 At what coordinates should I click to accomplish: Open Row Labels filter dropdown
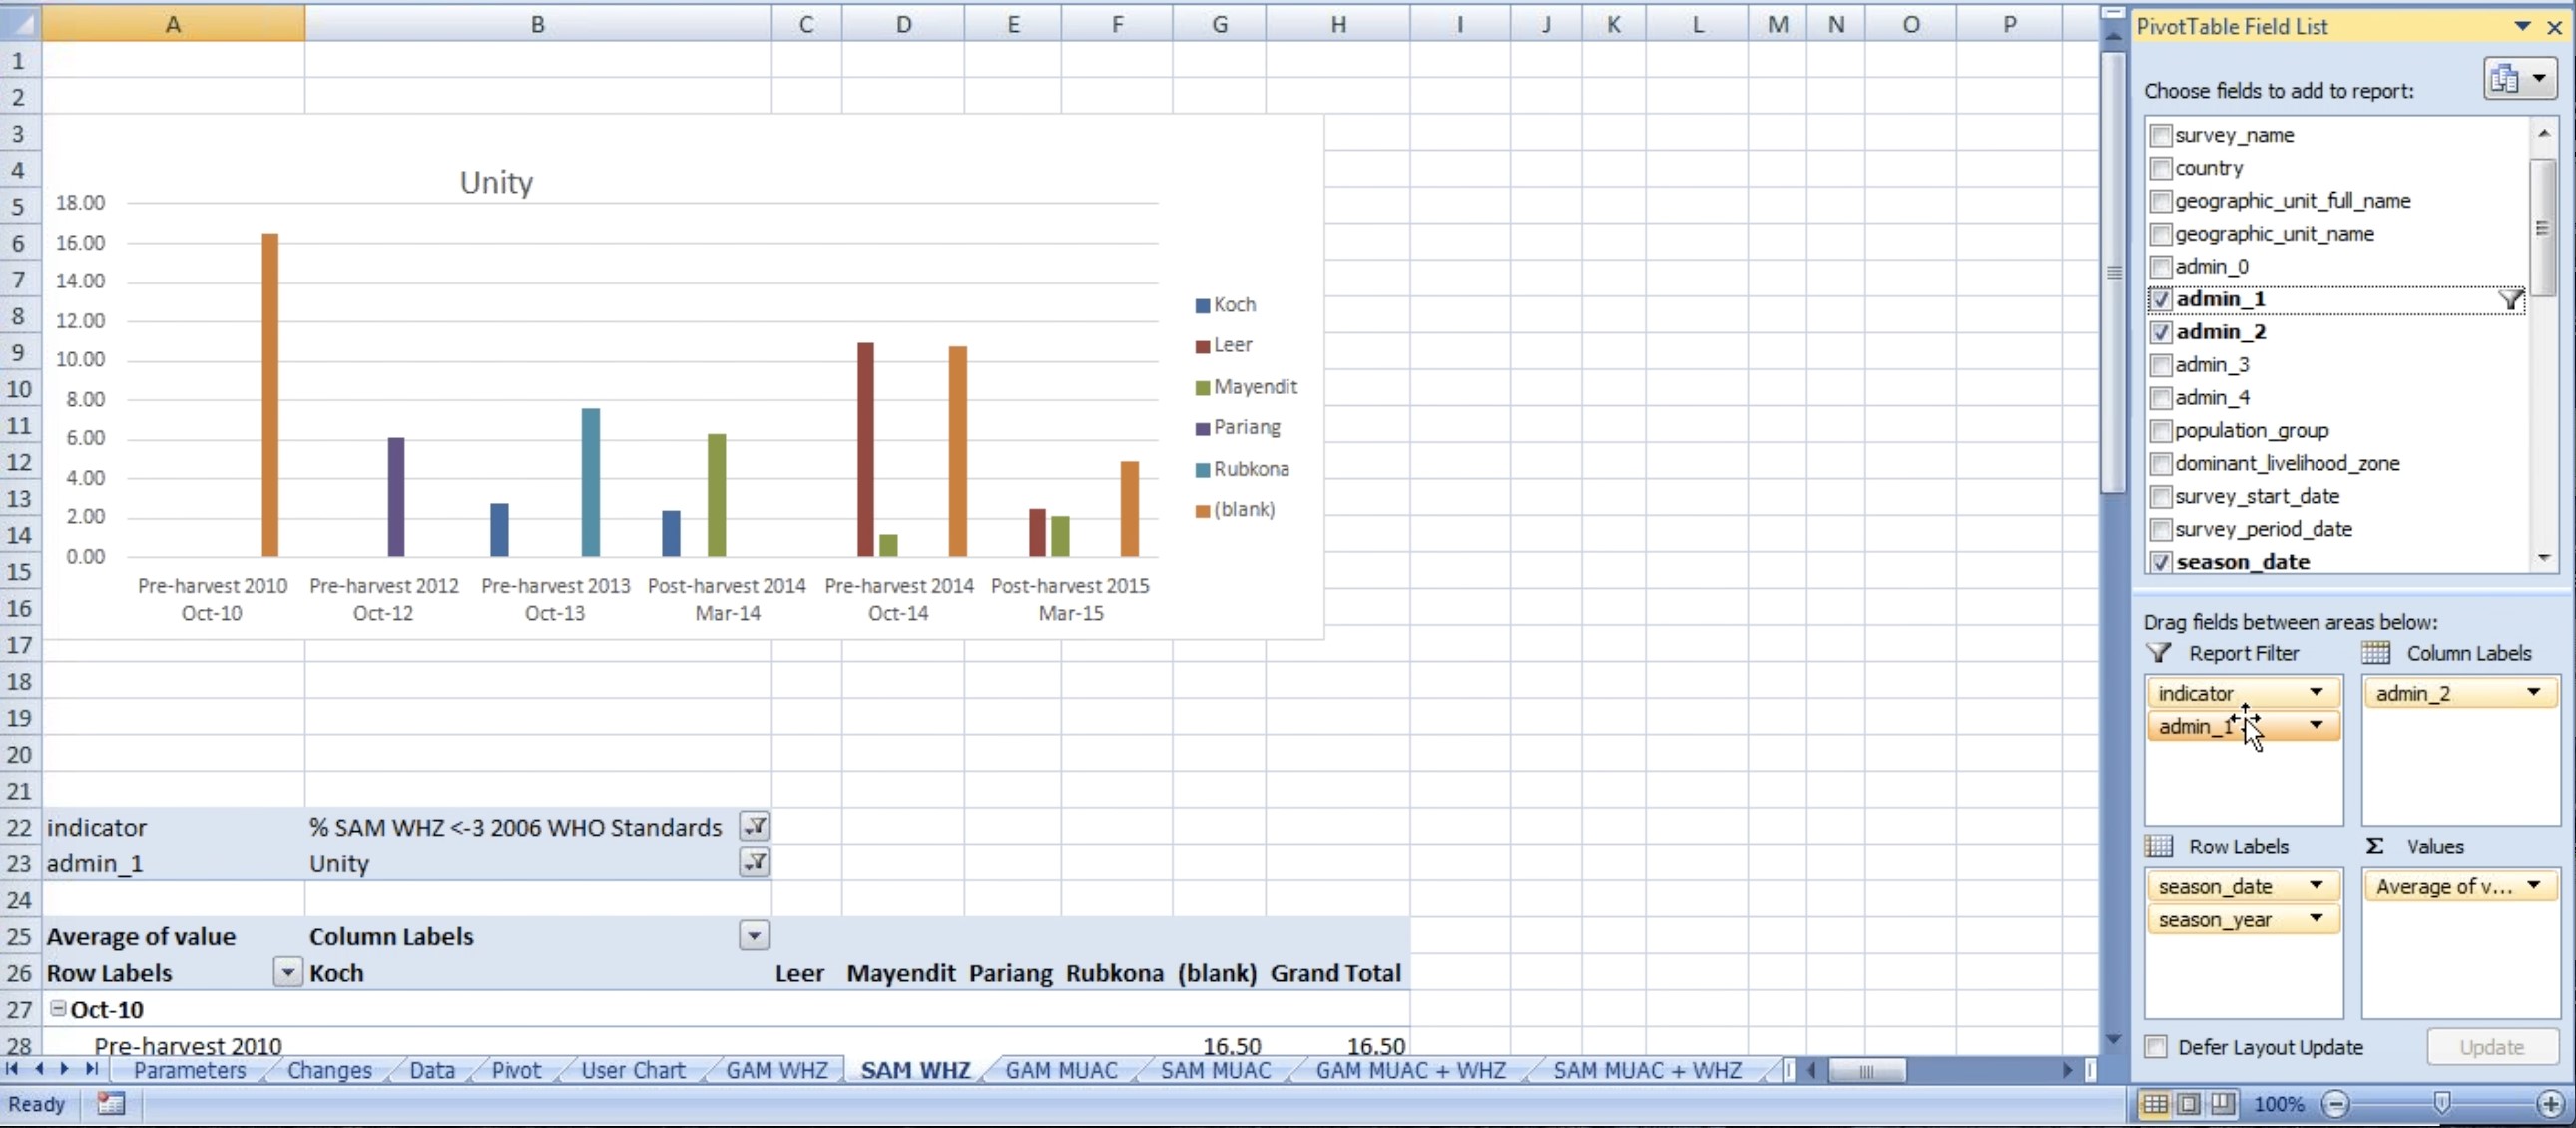[287, 972]
